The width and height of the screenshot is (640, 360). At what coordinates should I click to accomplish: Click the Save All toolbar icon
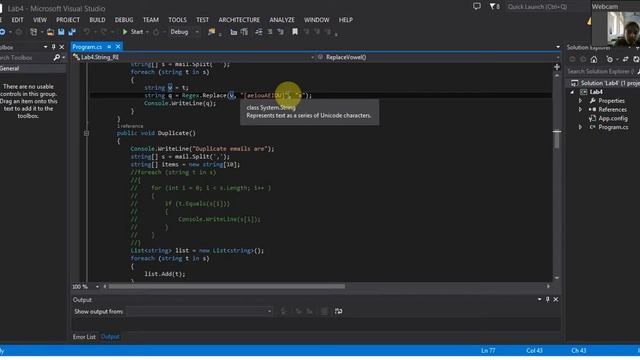(x=72, y=32)
